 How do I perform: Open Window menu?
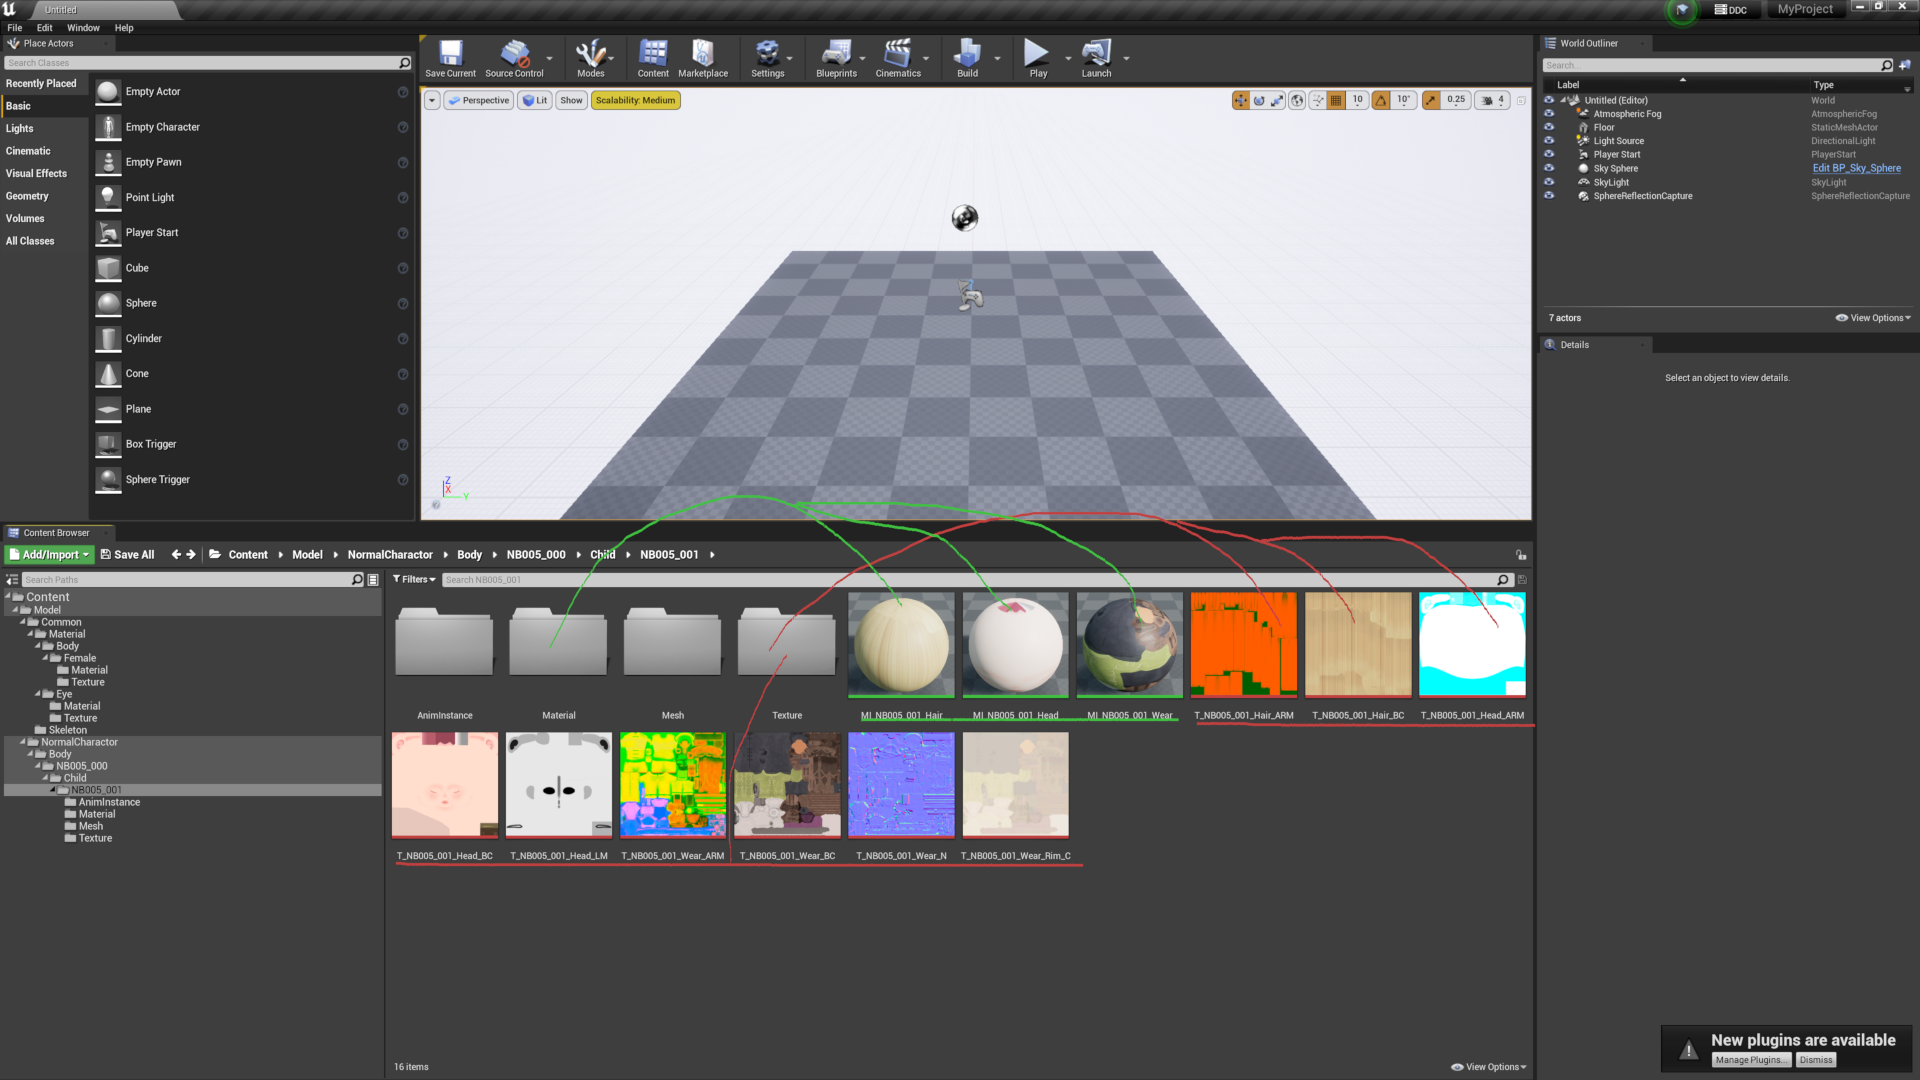[83, 28]
